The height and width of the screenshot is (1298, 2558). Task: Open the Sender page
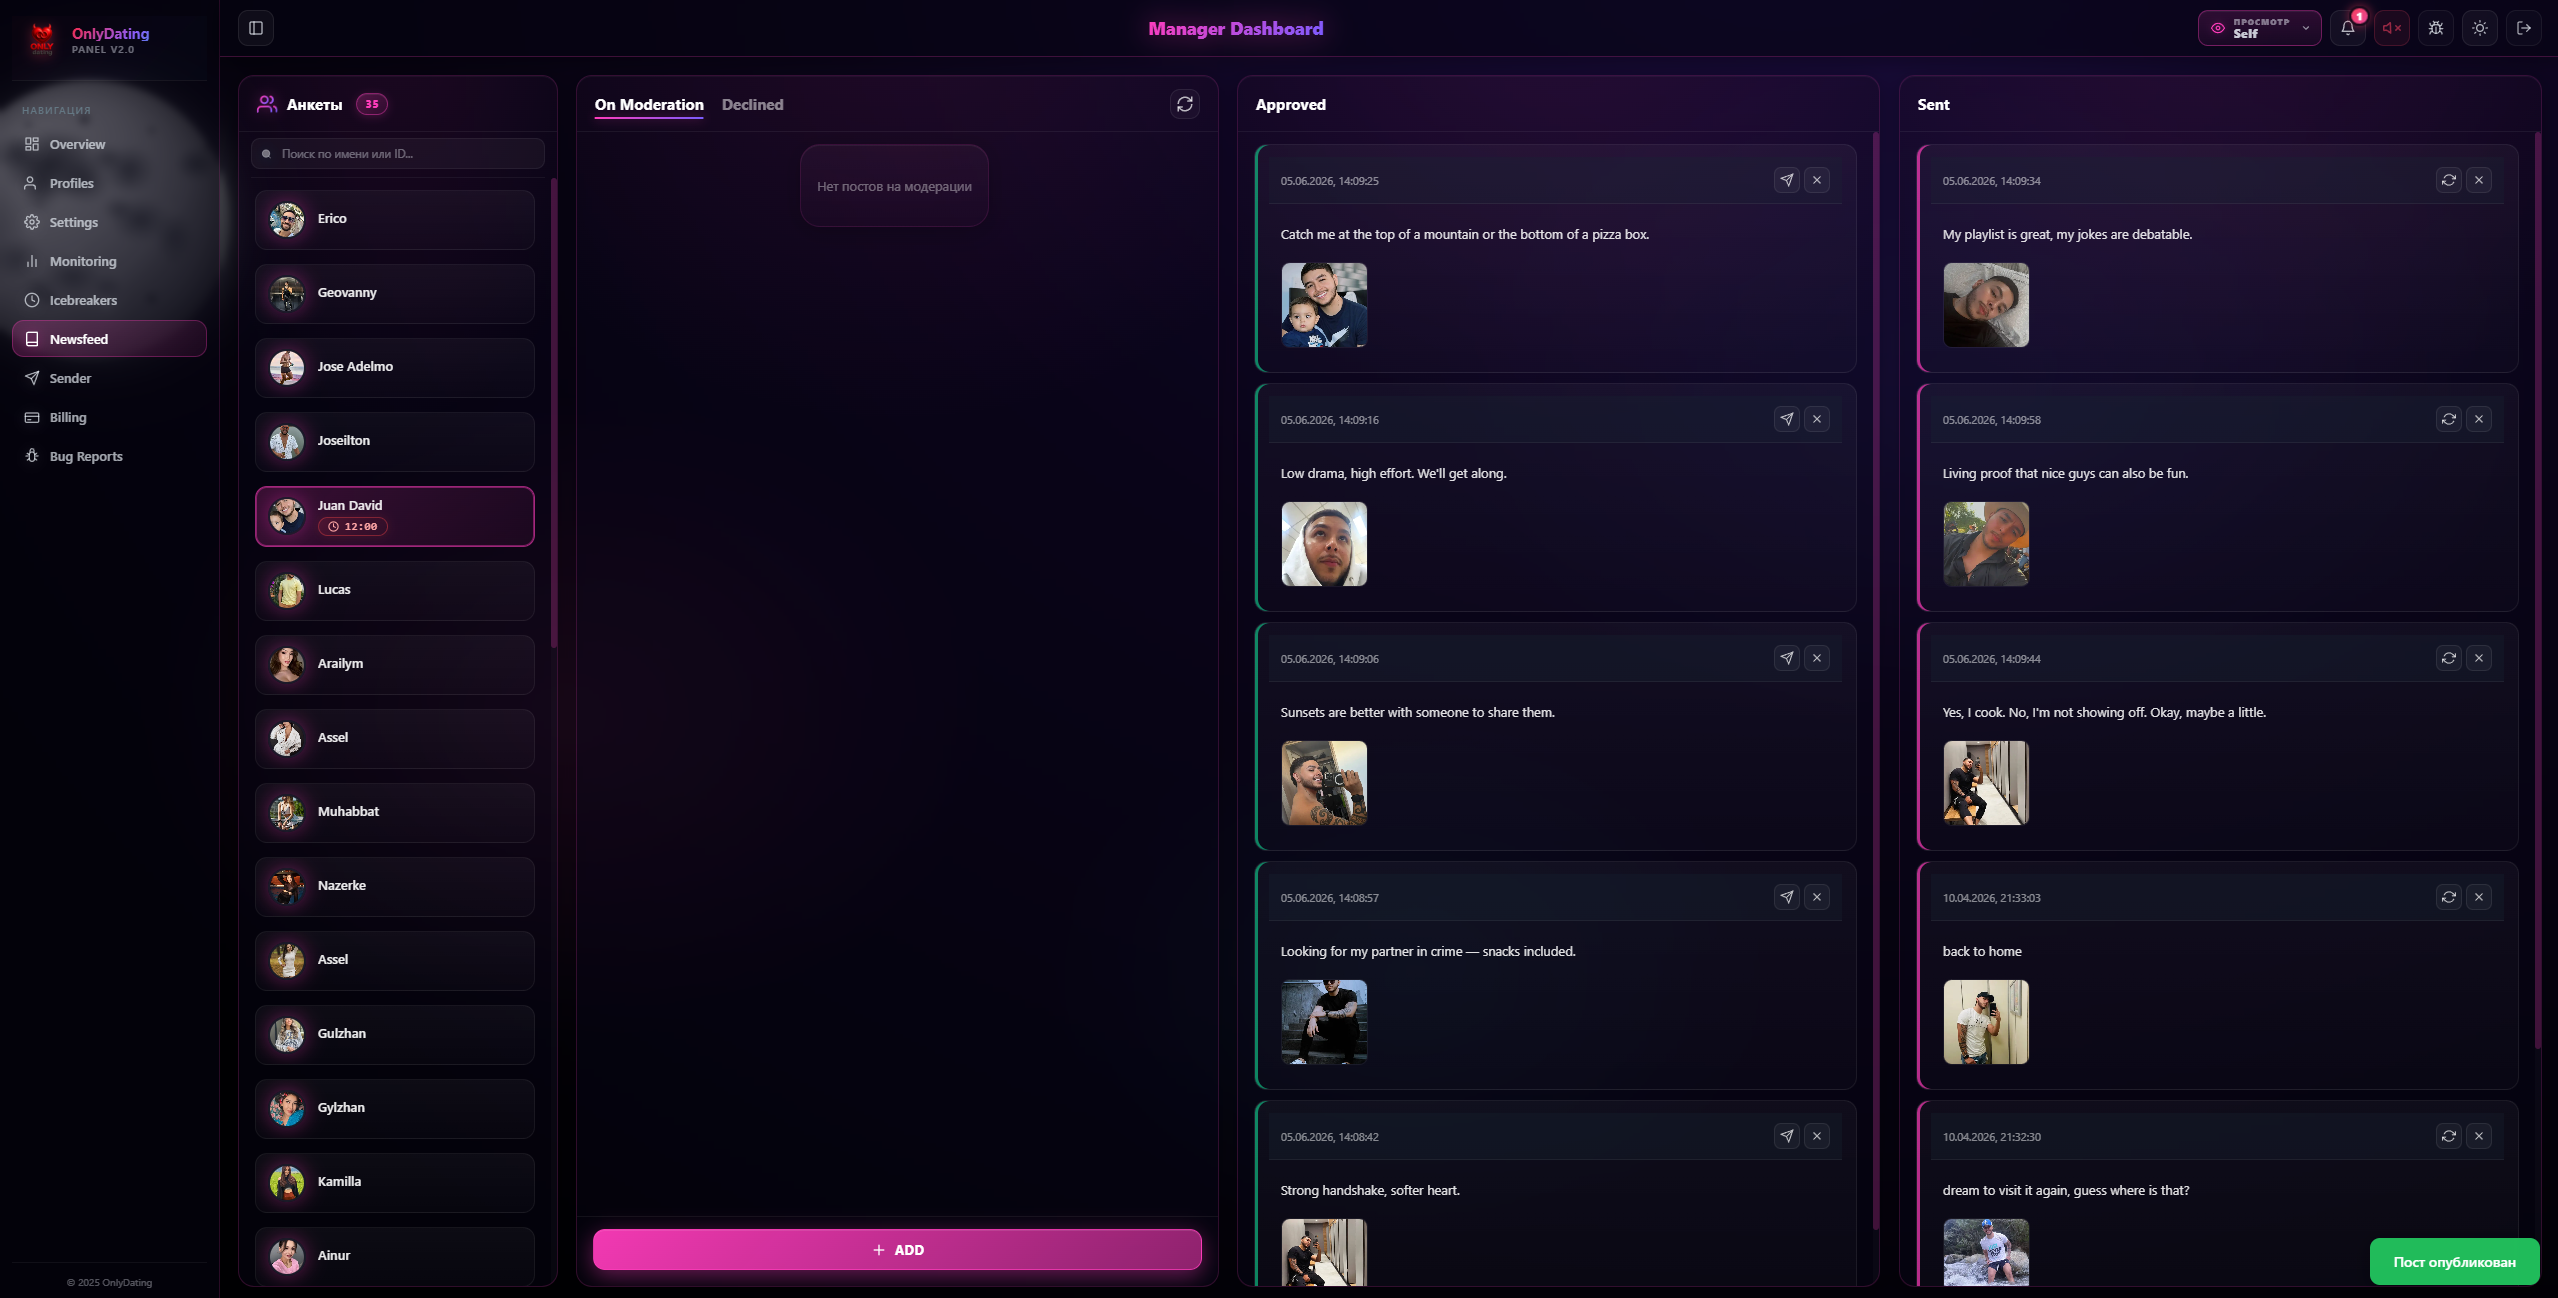pyautogui.click(x=109, y=378)
